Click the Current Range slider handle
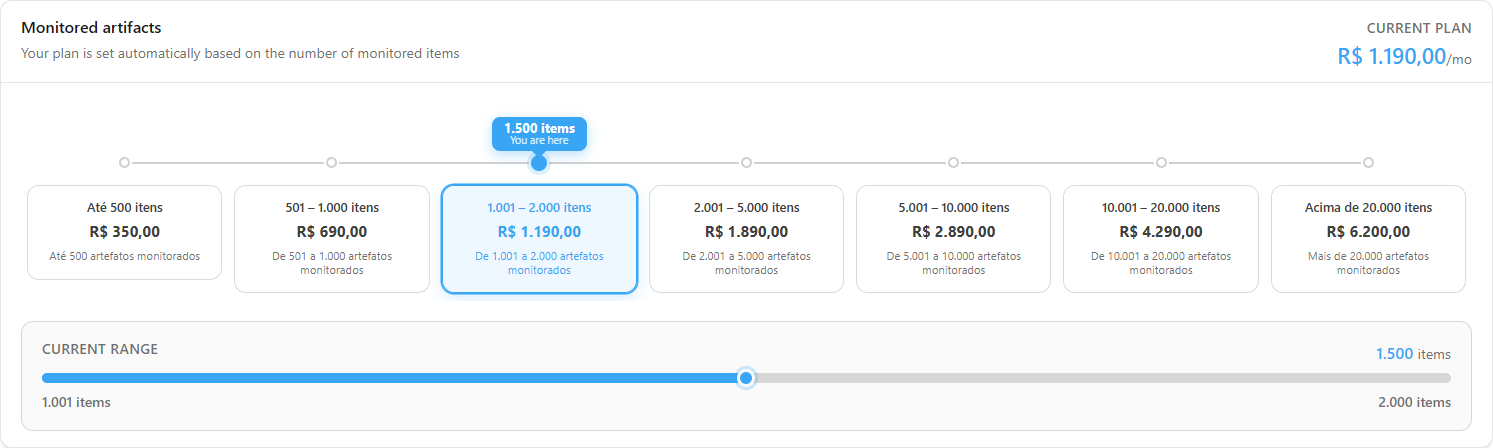The width and height of the screenshot is (1493, 448). click(745, 378)
